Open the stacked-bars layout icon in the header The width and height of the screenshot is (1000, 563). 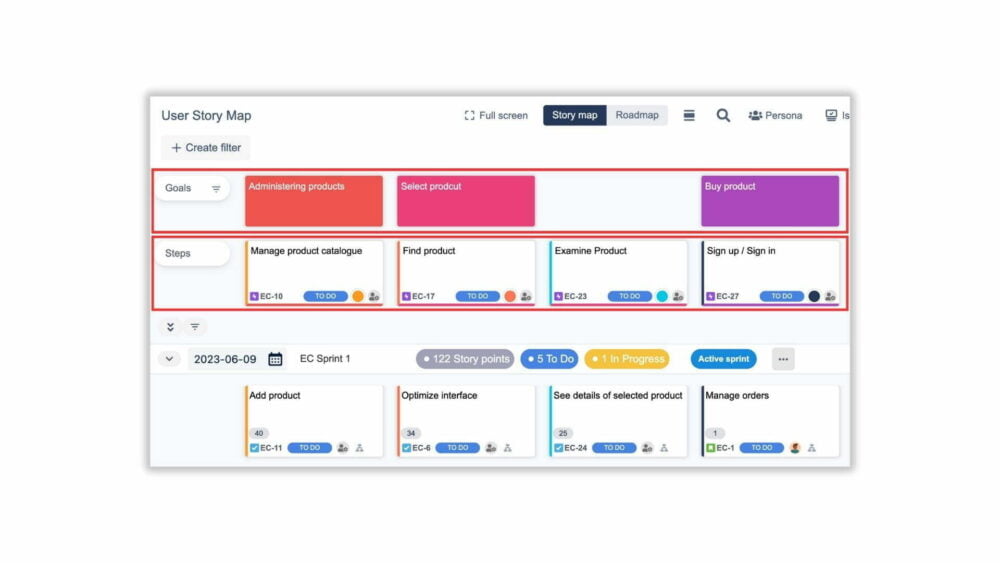pos(689,115)
